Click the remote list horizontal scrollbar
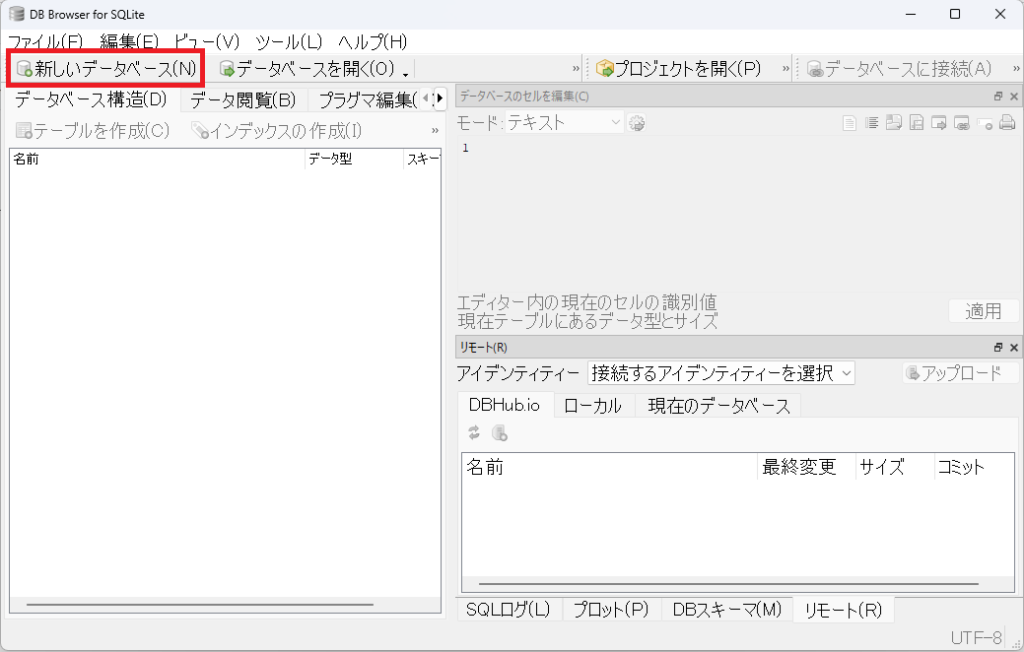The width and height of the screenshot is (1024, 652). click(728, 584)
